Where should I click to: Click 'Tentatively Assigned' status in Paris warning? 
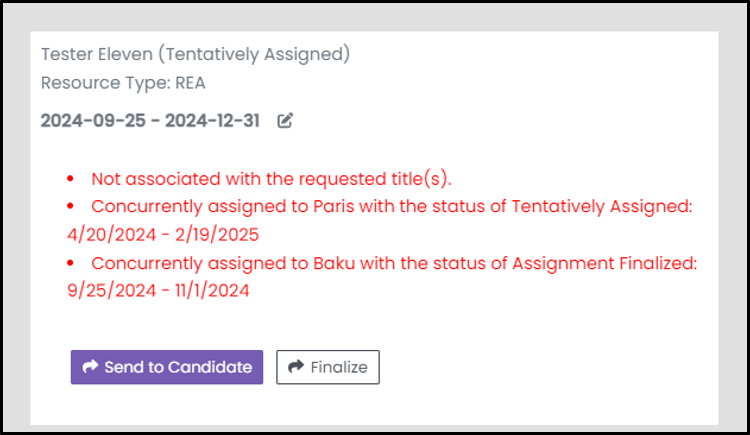click(601, 207)
